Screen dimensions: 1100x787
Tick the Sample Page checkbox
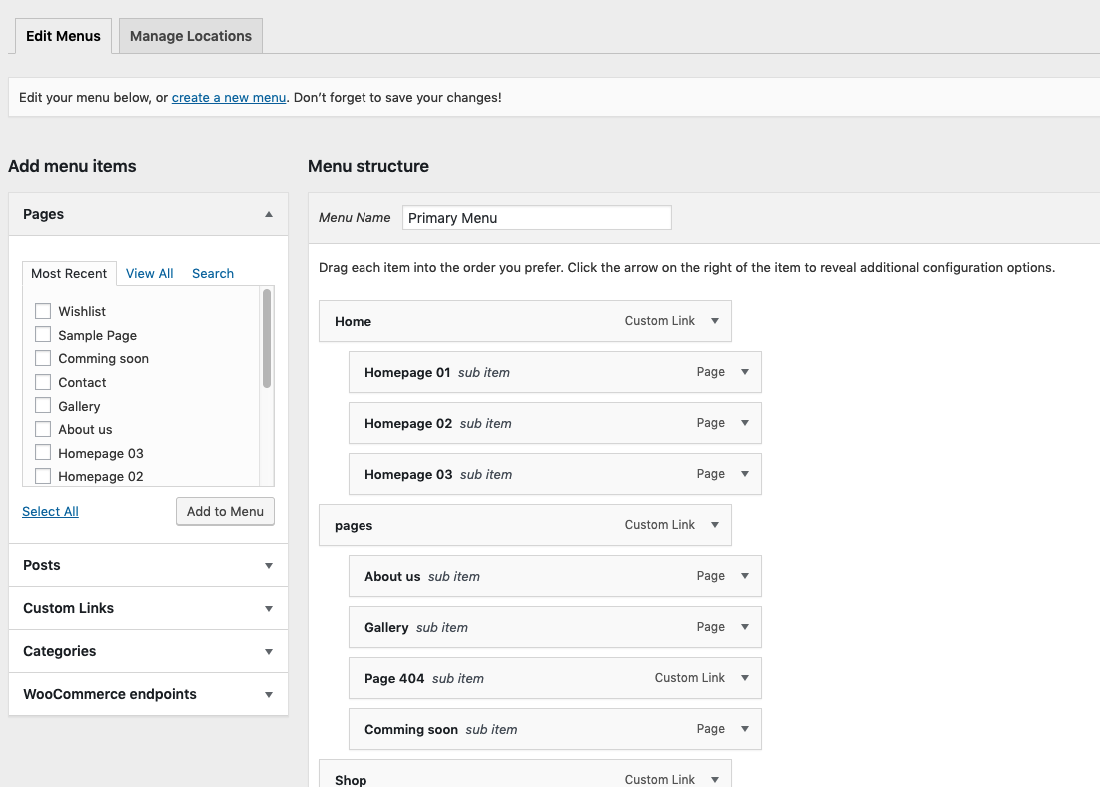coord(43,335)
